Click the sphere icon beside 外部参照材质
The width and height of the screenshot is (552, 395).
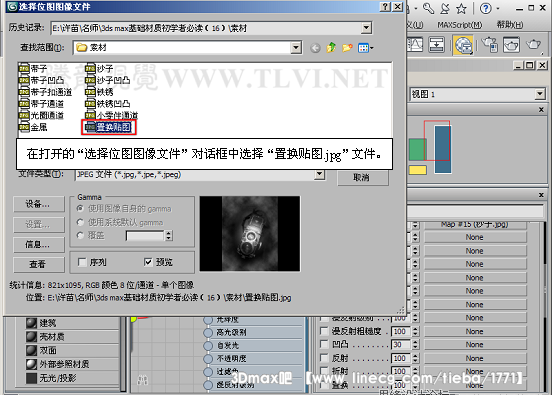31,364
